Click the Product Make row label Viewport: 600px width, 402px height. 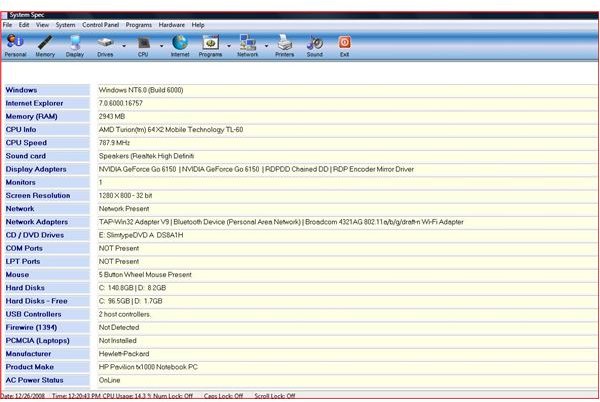[x=29, y=367]
